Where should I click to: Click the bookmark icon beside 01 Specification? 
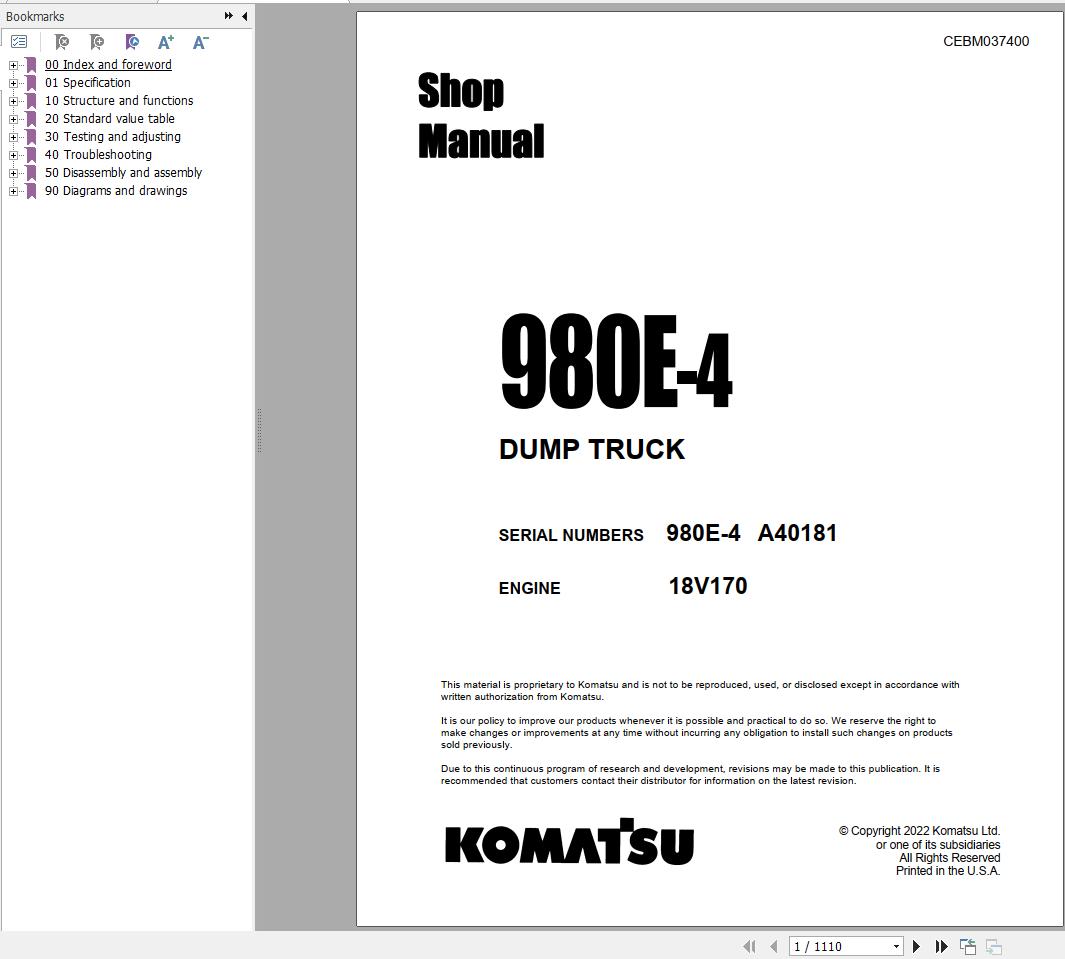31,83
